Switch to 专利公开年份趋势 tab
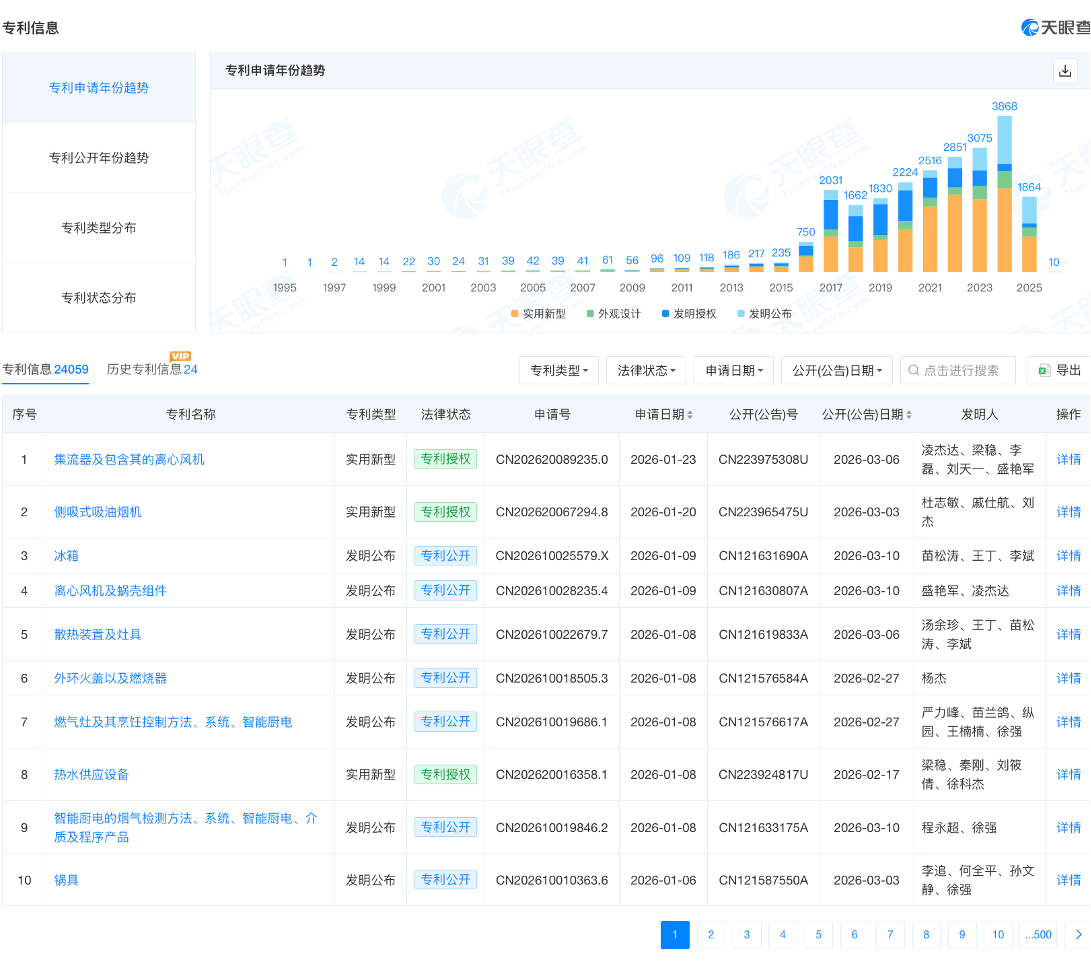Screen dimensions: 1091x968 point(99,158)
